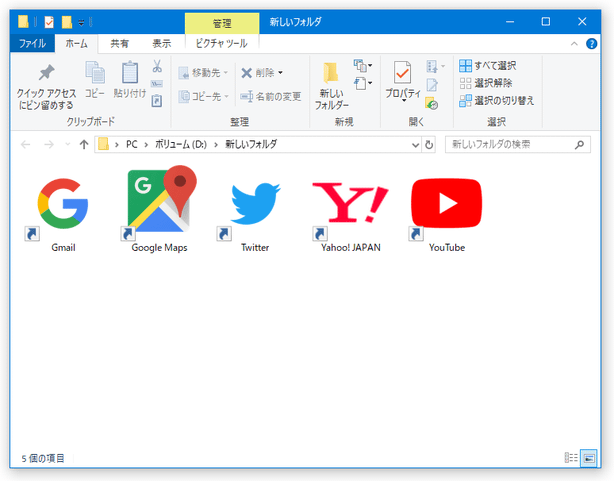Image resolution: width=614 pixels, height=481 pixels.
Task: Select the Yahoo! JAPAN shortcut icon
Action: pyautogui.click(x=350, y=203)
